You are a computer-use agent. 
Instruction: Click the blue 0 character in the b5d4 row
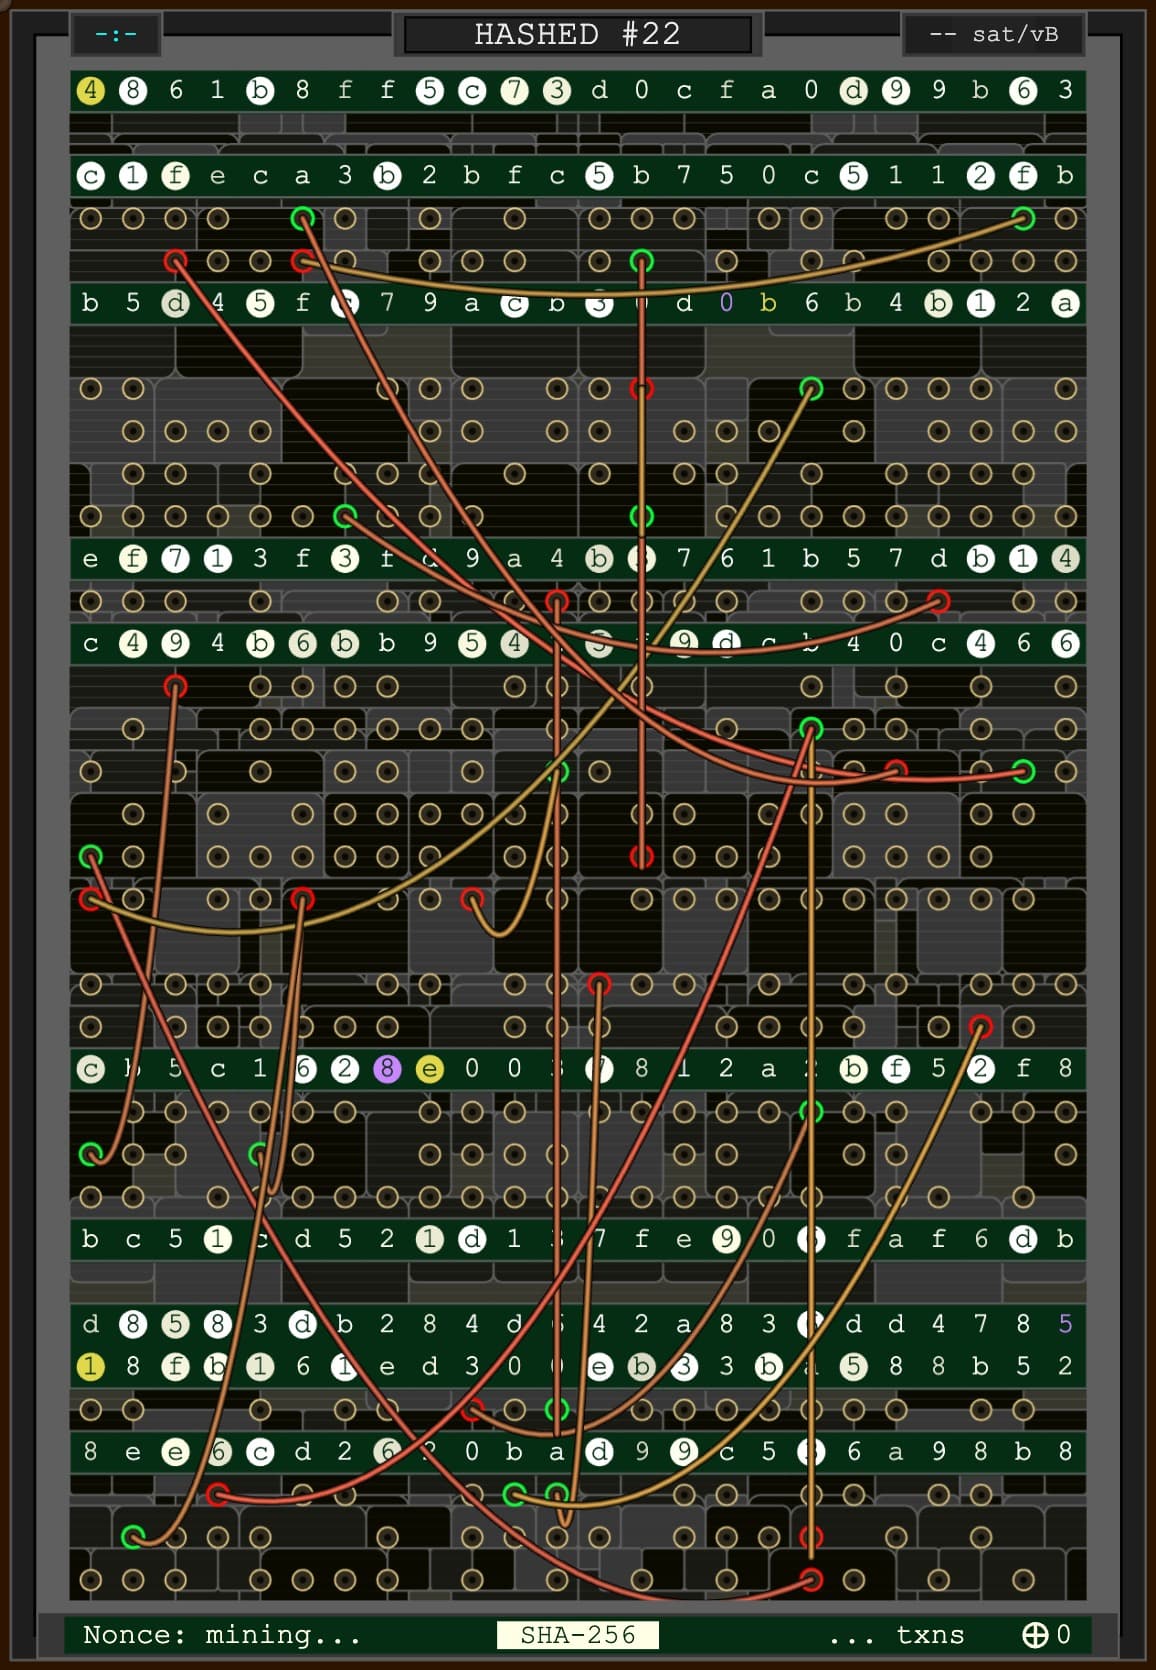coord(726,303)
